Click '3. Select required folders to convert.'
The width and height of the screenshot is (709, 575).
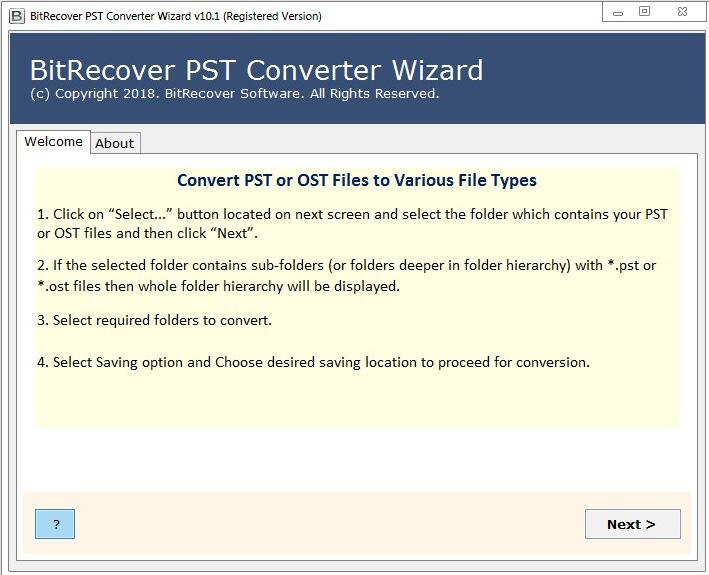[x=154, y=320]
